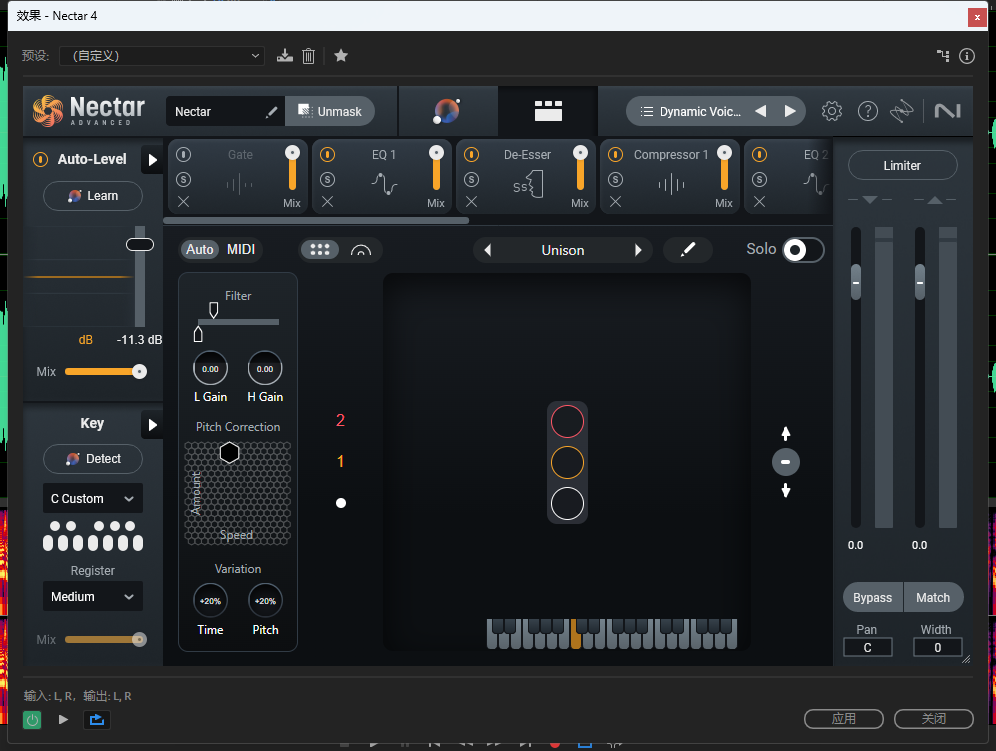Open the channel routing icon in the top right
The width and height of the screenshot is (996, 751).
[943, 56]
